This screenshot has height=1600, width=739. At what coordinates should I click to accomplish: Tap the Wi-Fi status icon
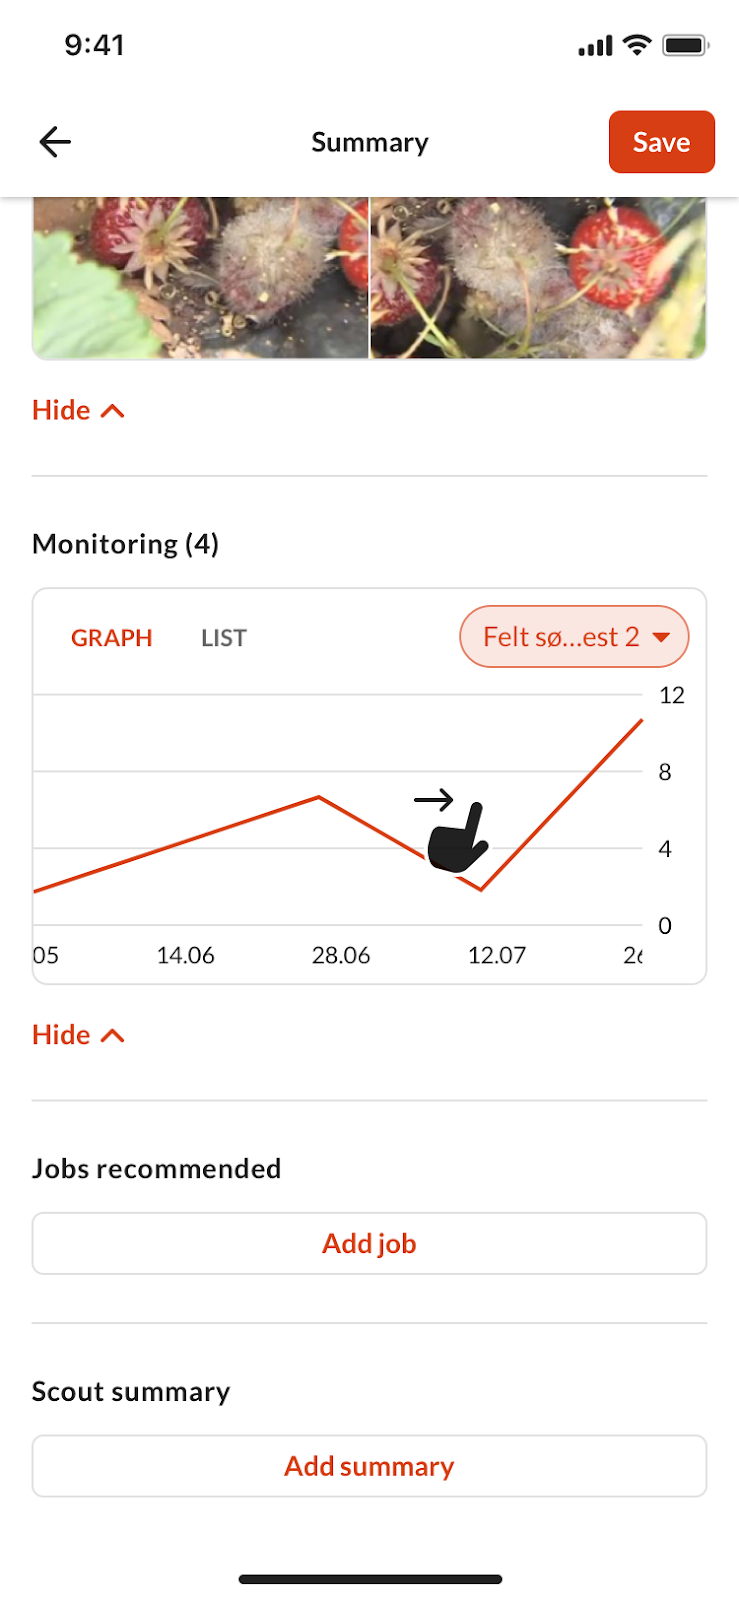coord(636,45)
